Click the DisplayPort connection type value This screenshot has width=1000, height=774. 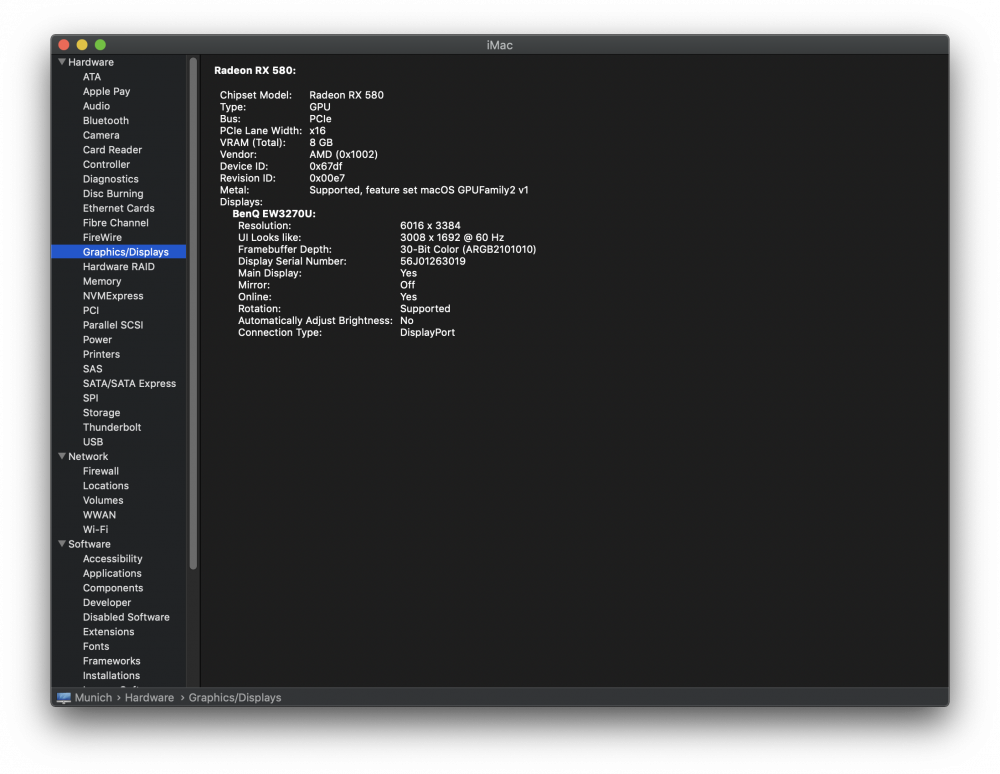427,333
